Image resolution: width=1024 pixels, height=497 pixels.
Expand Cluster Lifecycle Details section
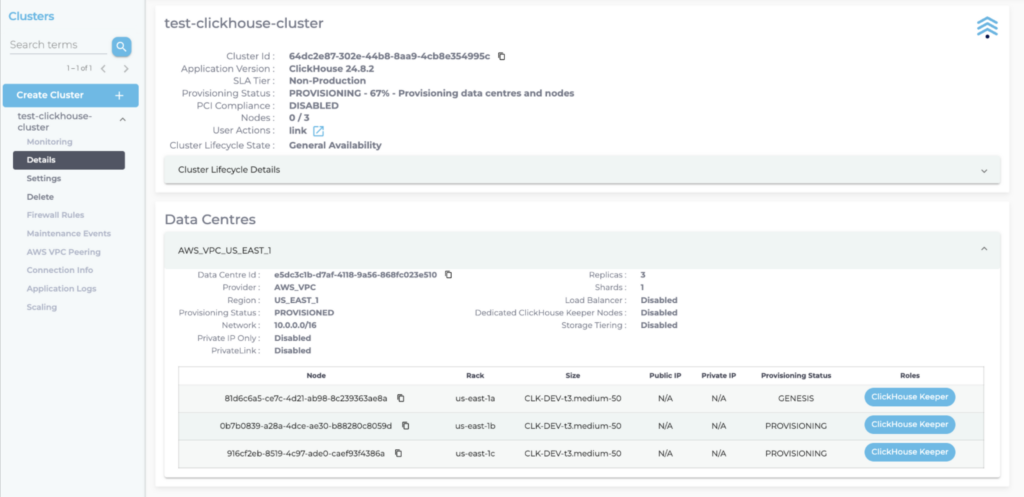click(984, 170)
